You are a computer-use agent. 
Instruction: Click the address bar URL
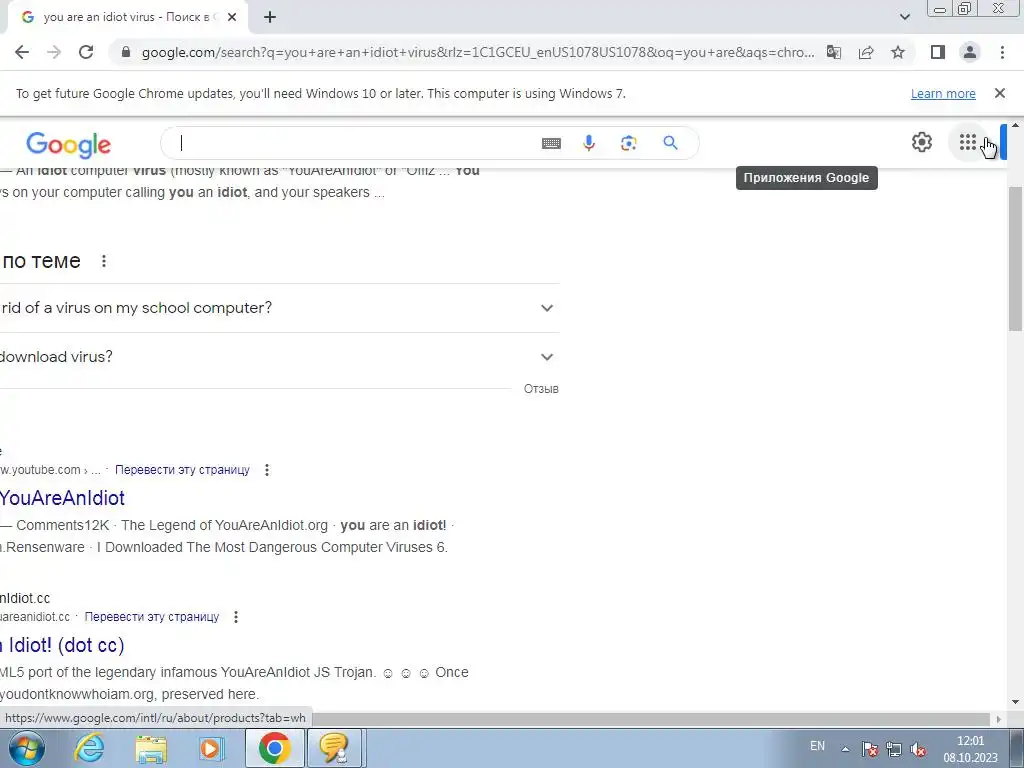coord(478,52)
